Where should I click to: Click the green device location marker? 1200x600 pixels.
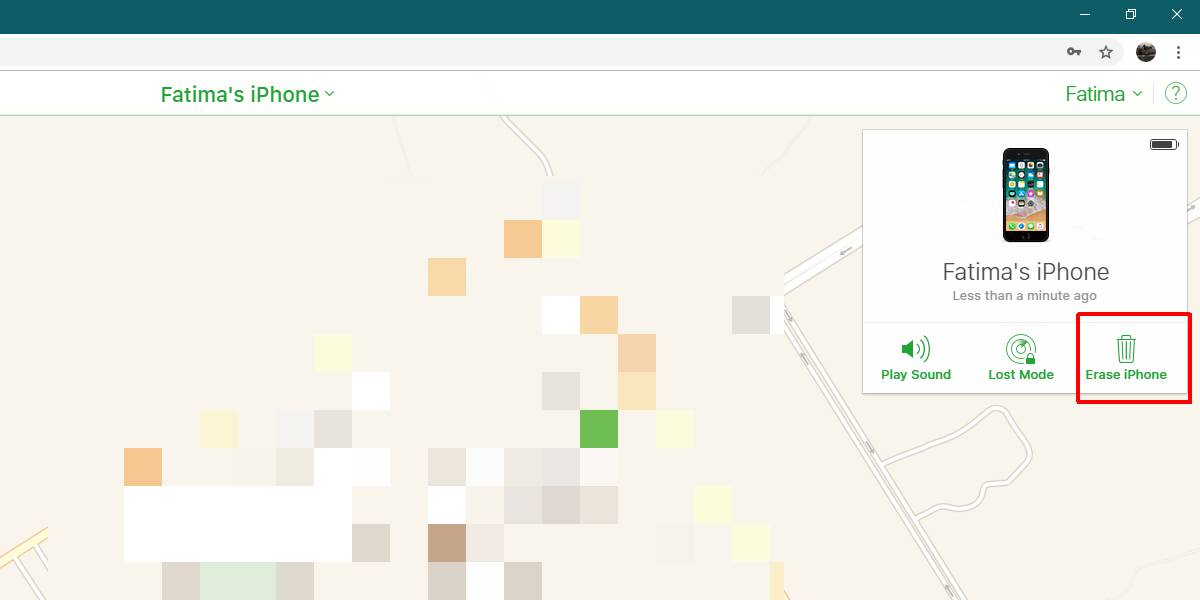coord(599,429)
